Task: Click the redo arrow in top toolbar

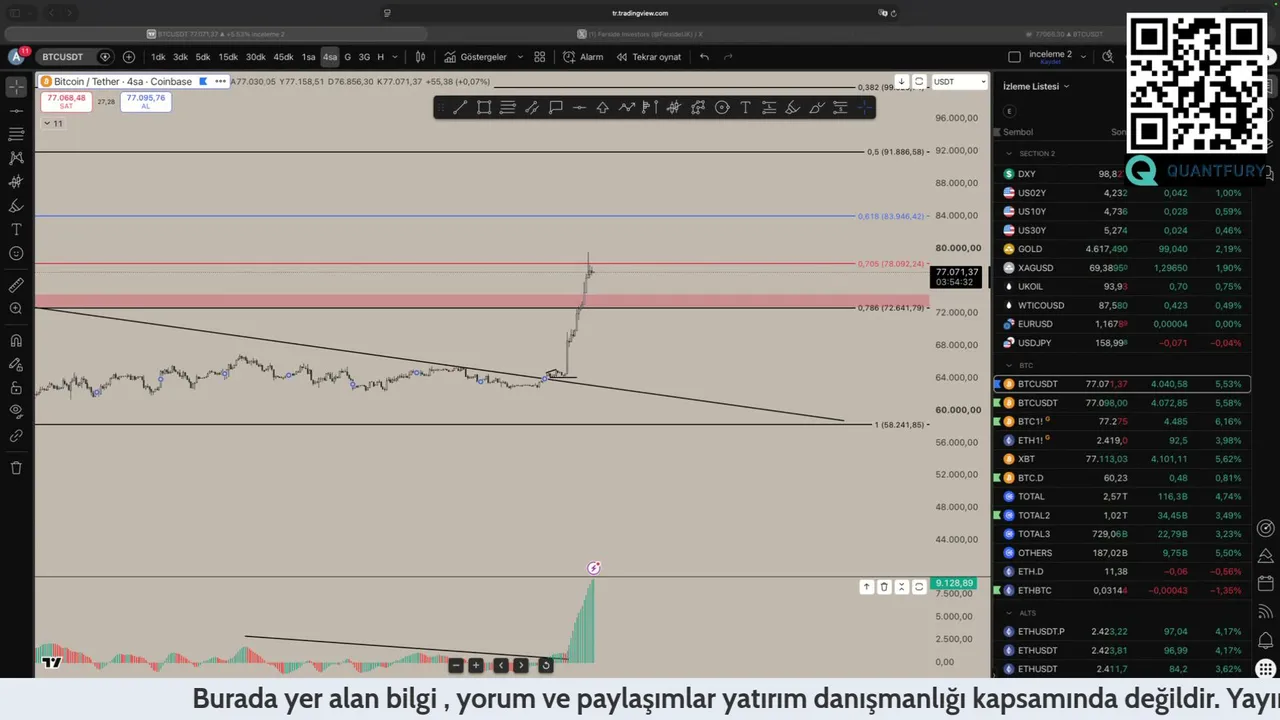Action: 728,57
